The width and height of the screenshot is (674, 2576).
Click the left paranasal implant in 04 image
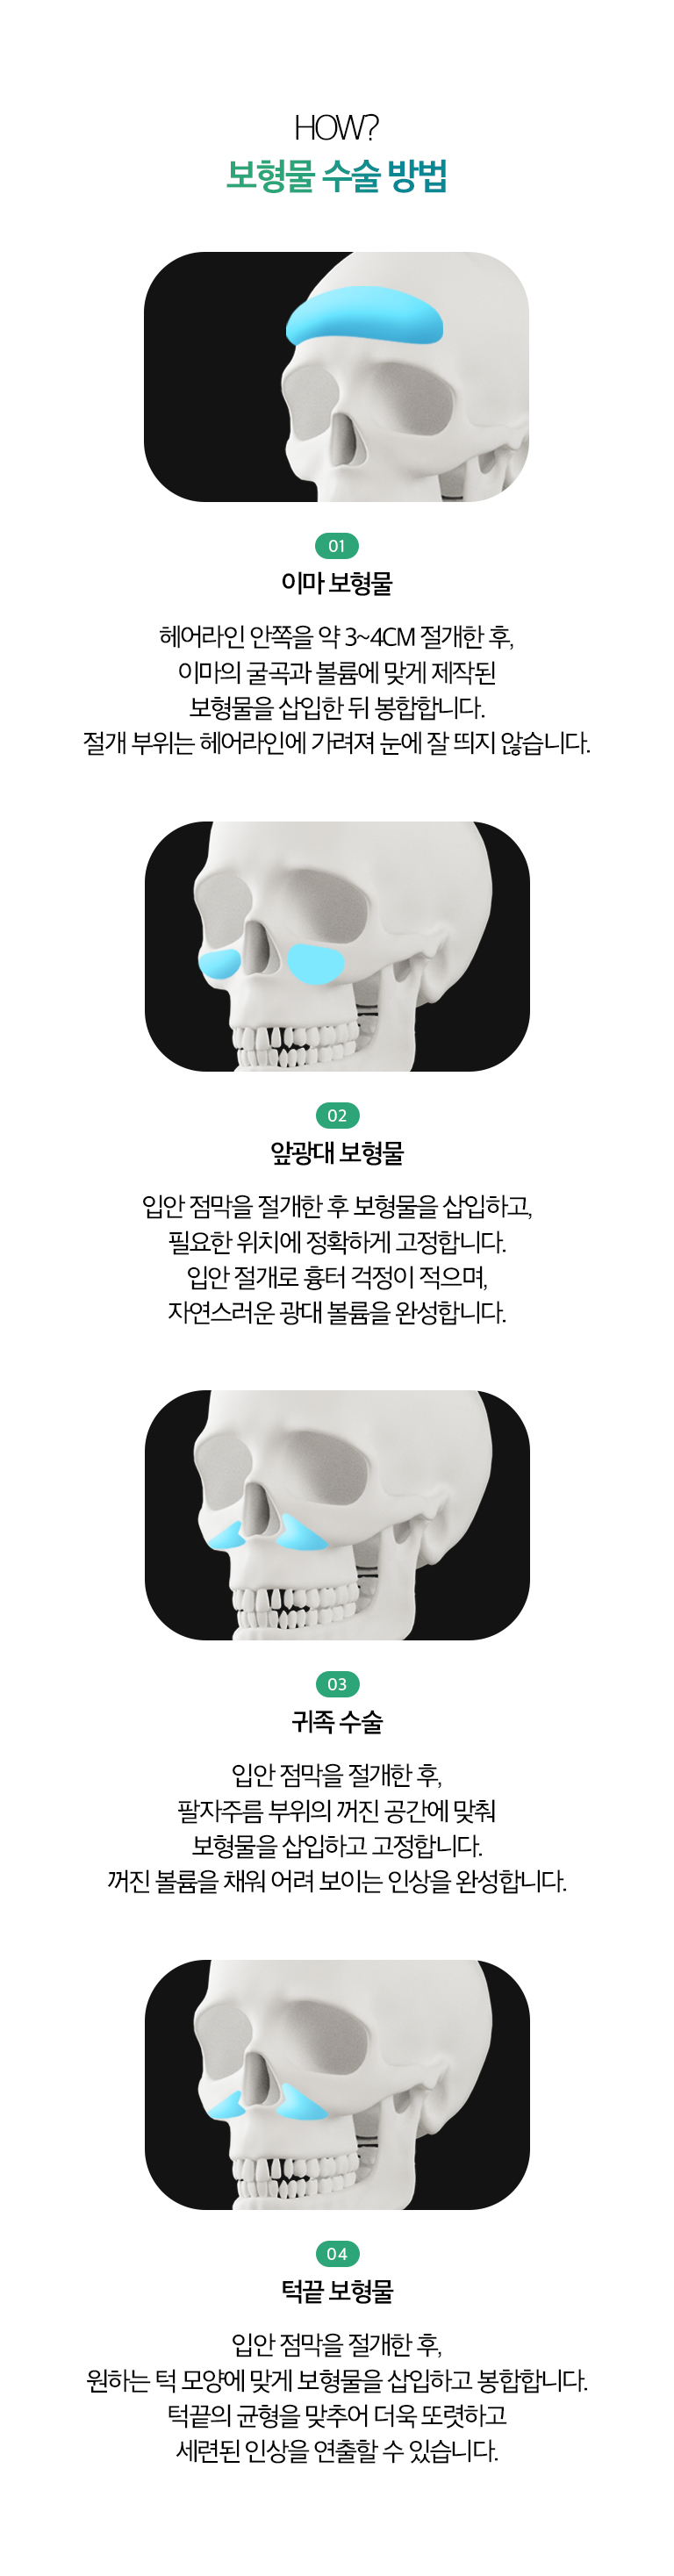(x=229, y=2104)
